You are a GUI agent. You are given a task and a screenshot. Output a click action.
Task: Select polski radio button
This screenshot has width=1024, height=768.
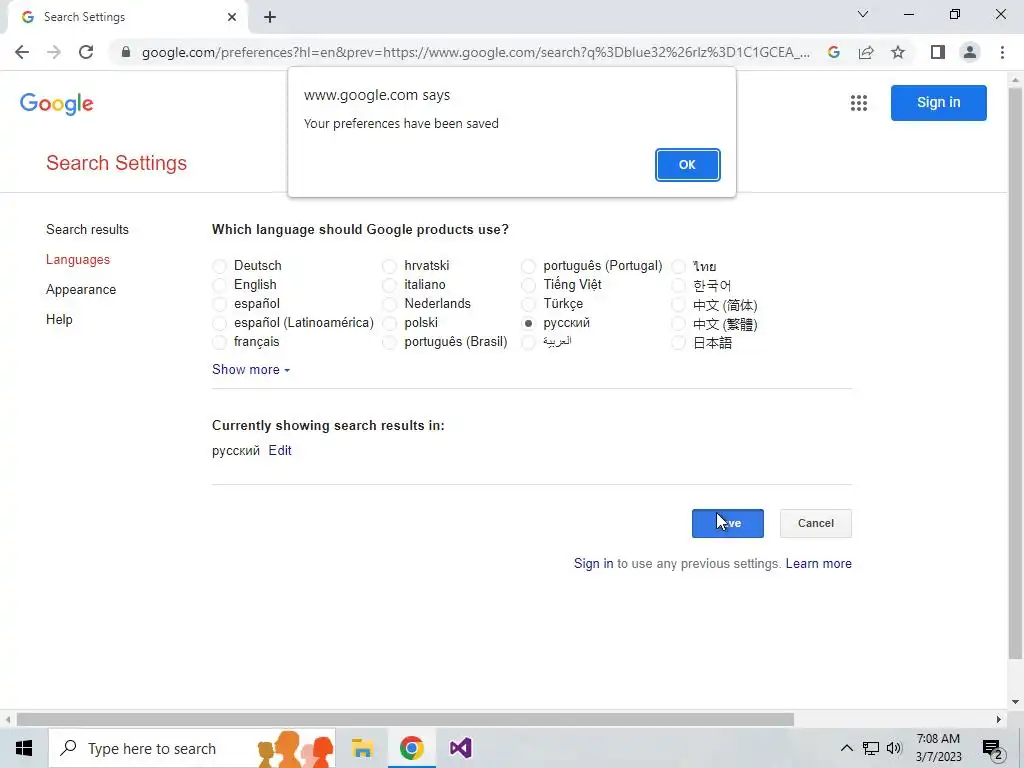(x=389, y=323)
